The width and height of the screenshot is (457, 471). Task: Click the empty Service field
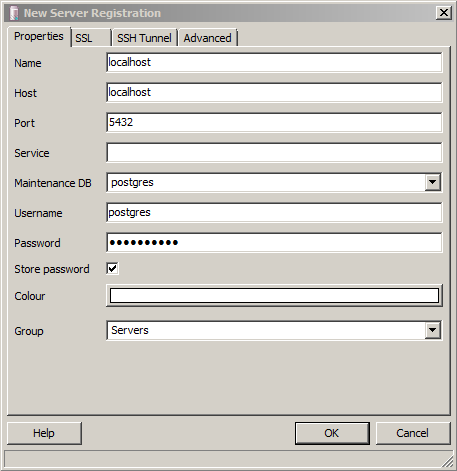pos(274,152)
